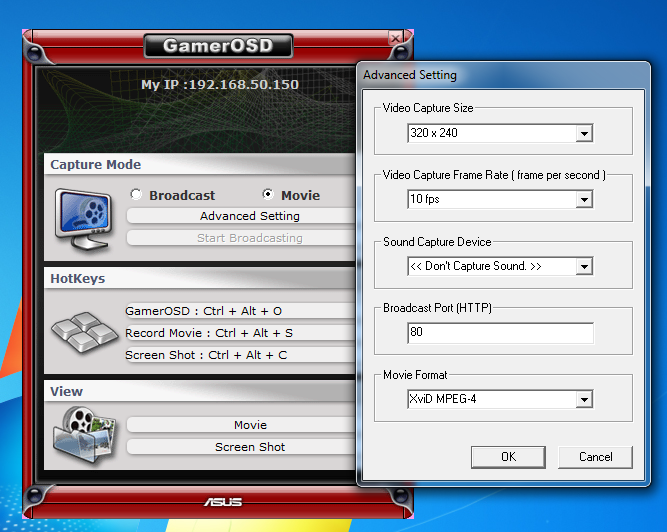Click the HotKeys section header

coord(200,279)
